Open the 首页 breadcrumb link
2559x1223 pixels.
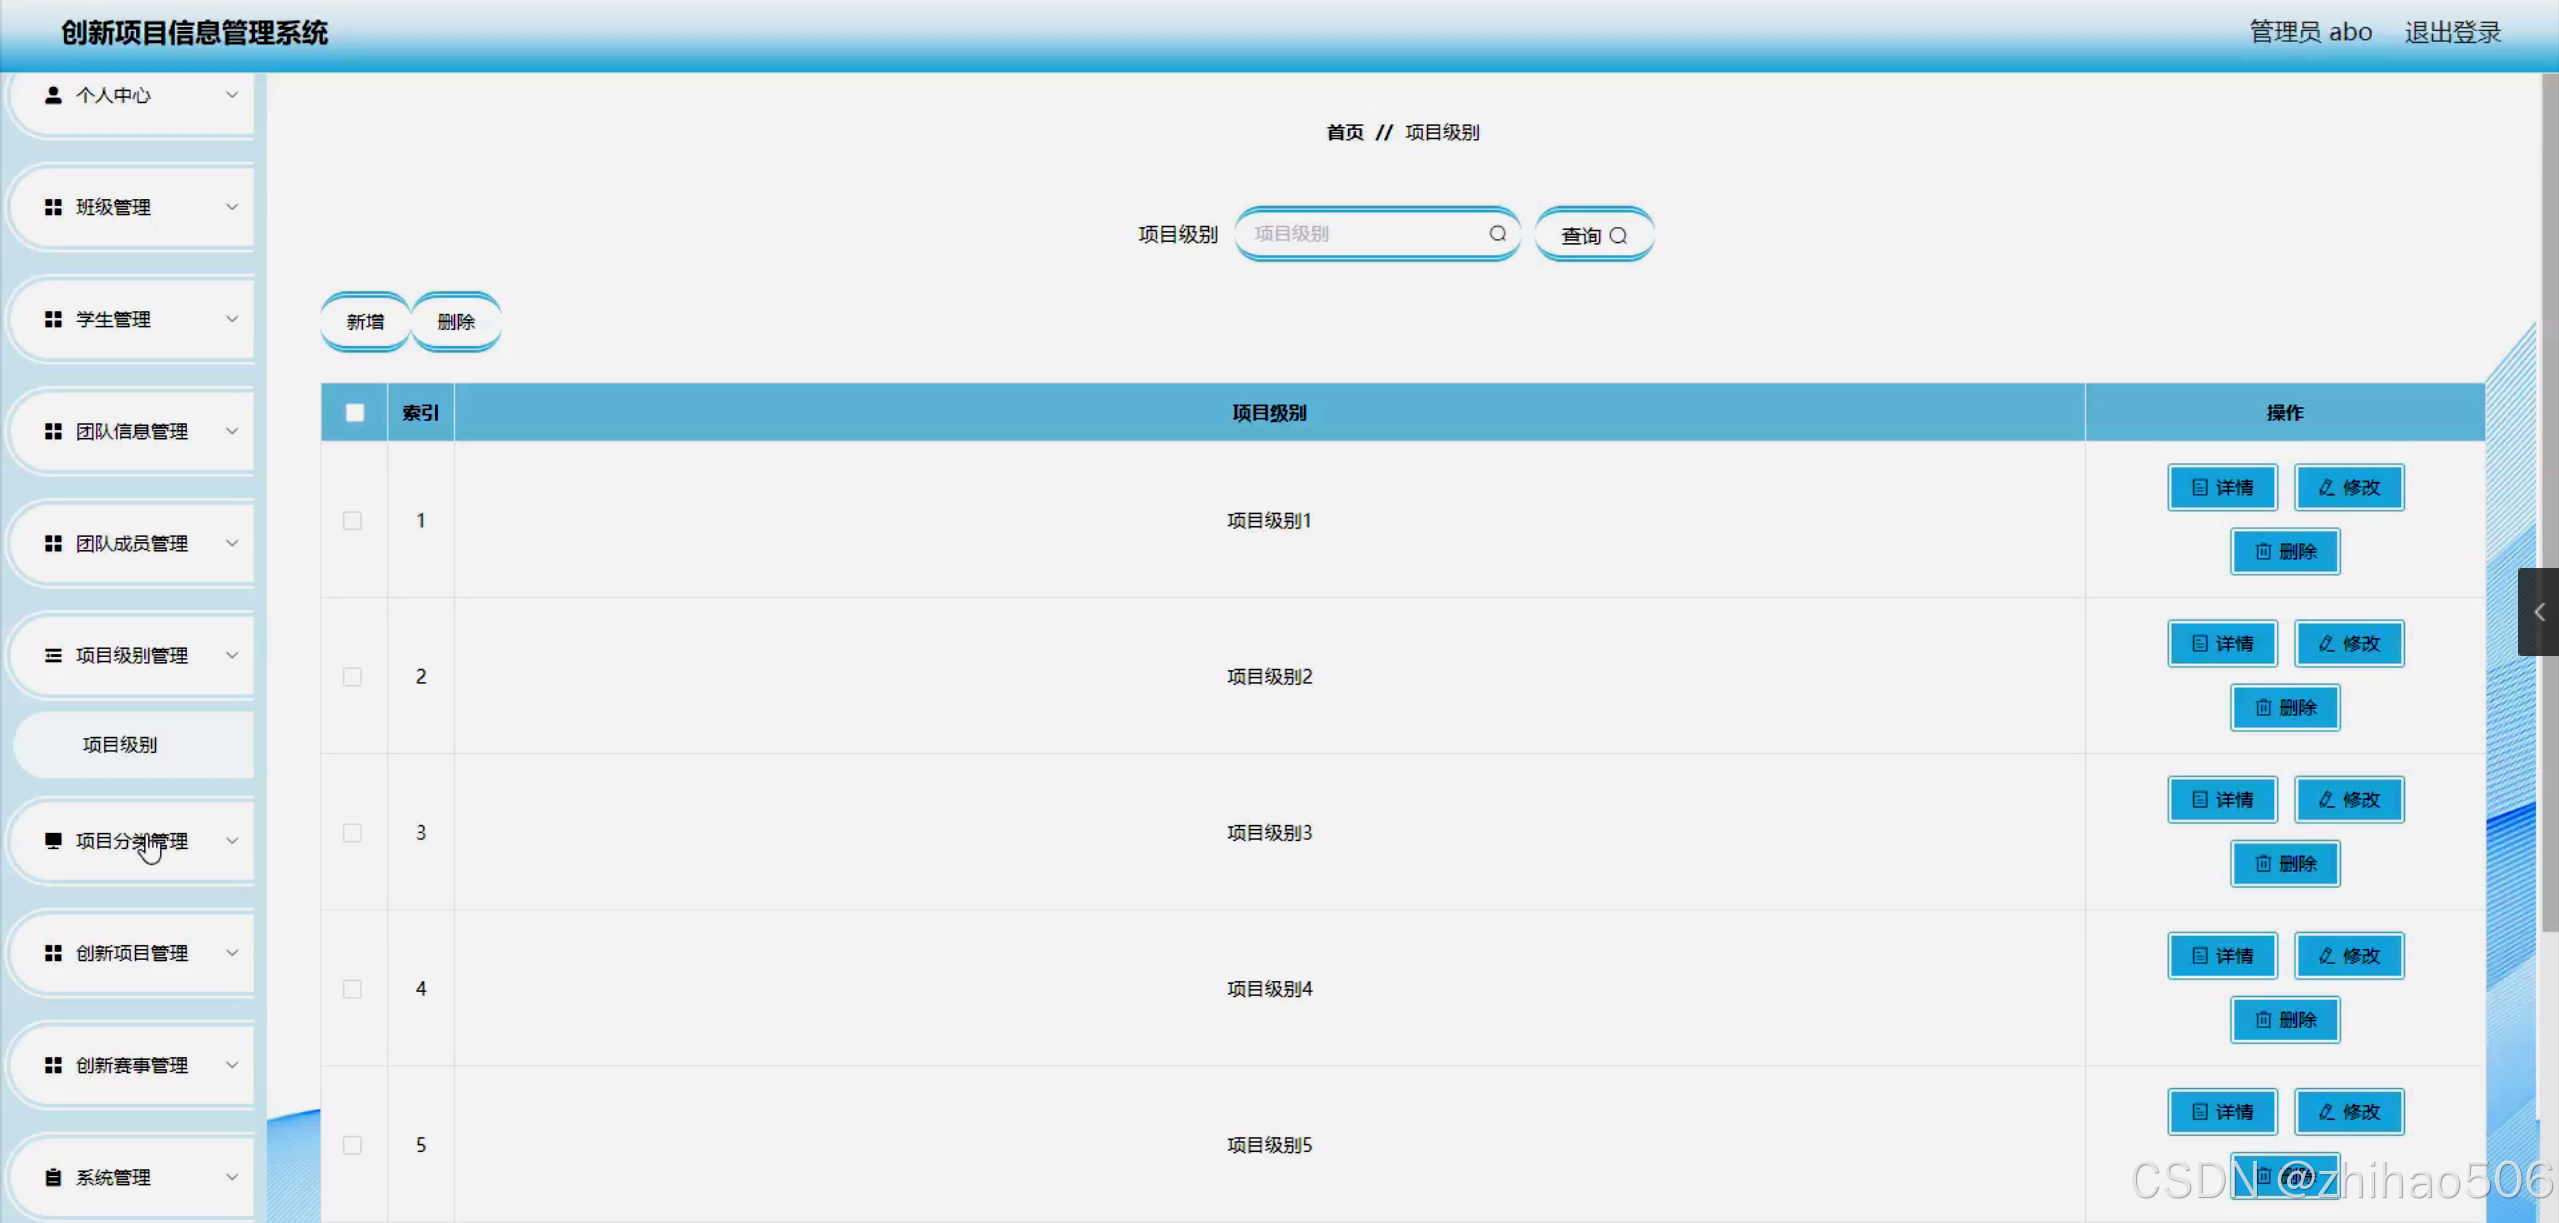[x=1344, y=131]
